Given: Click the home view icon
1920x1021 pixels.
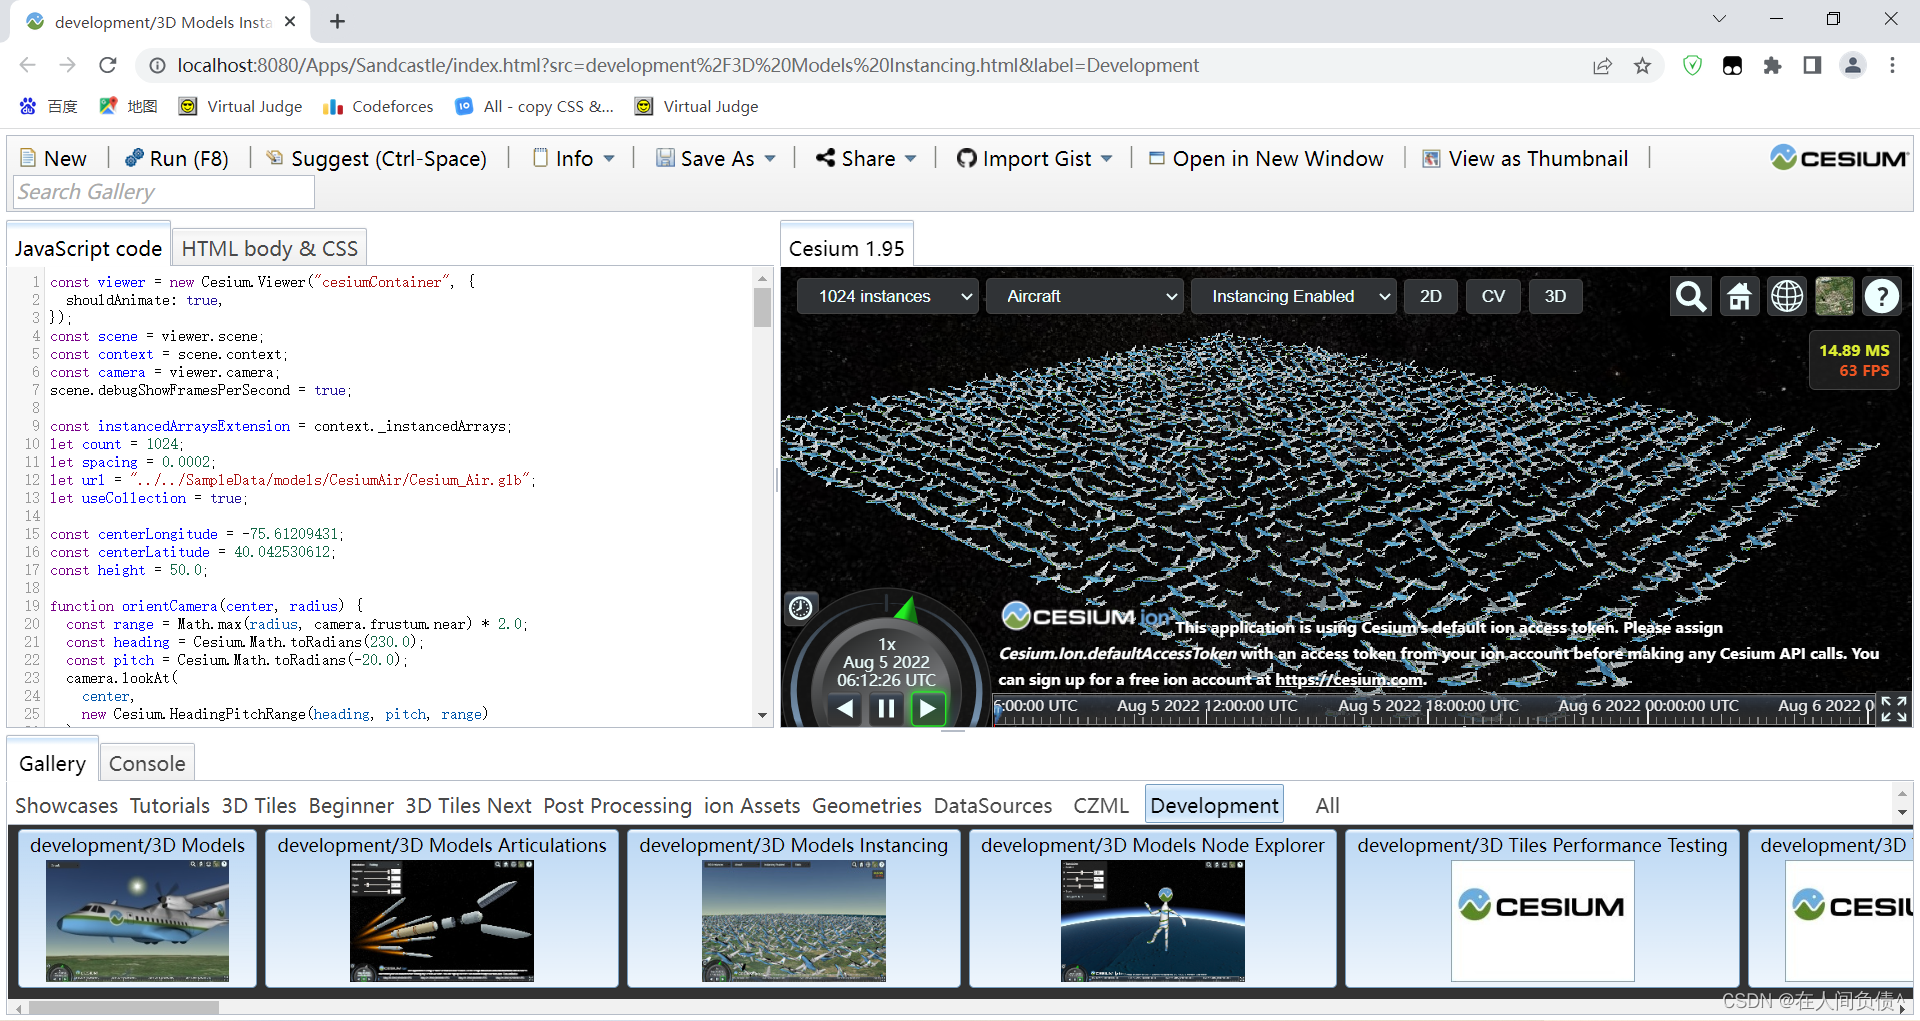Looking at the screenshot, I should coord(1739,297).
